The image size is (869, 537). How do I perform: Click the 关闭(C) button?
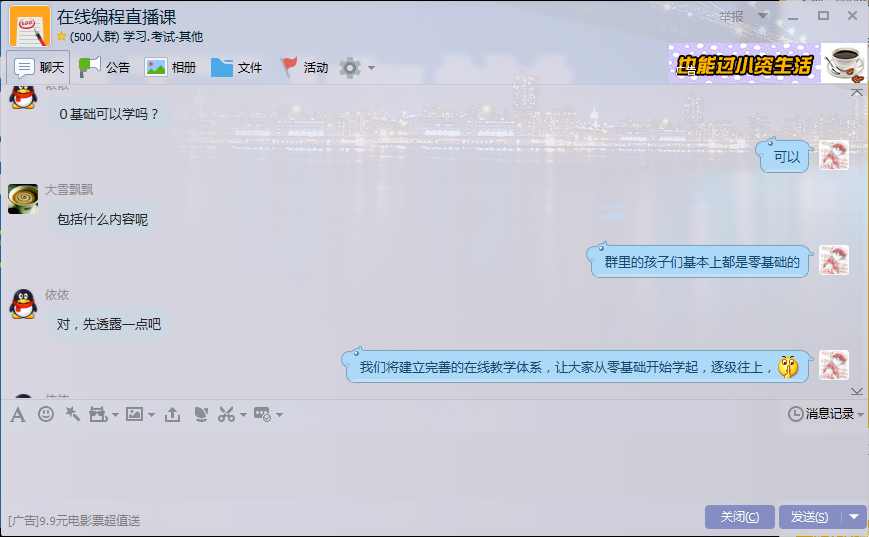740,516
